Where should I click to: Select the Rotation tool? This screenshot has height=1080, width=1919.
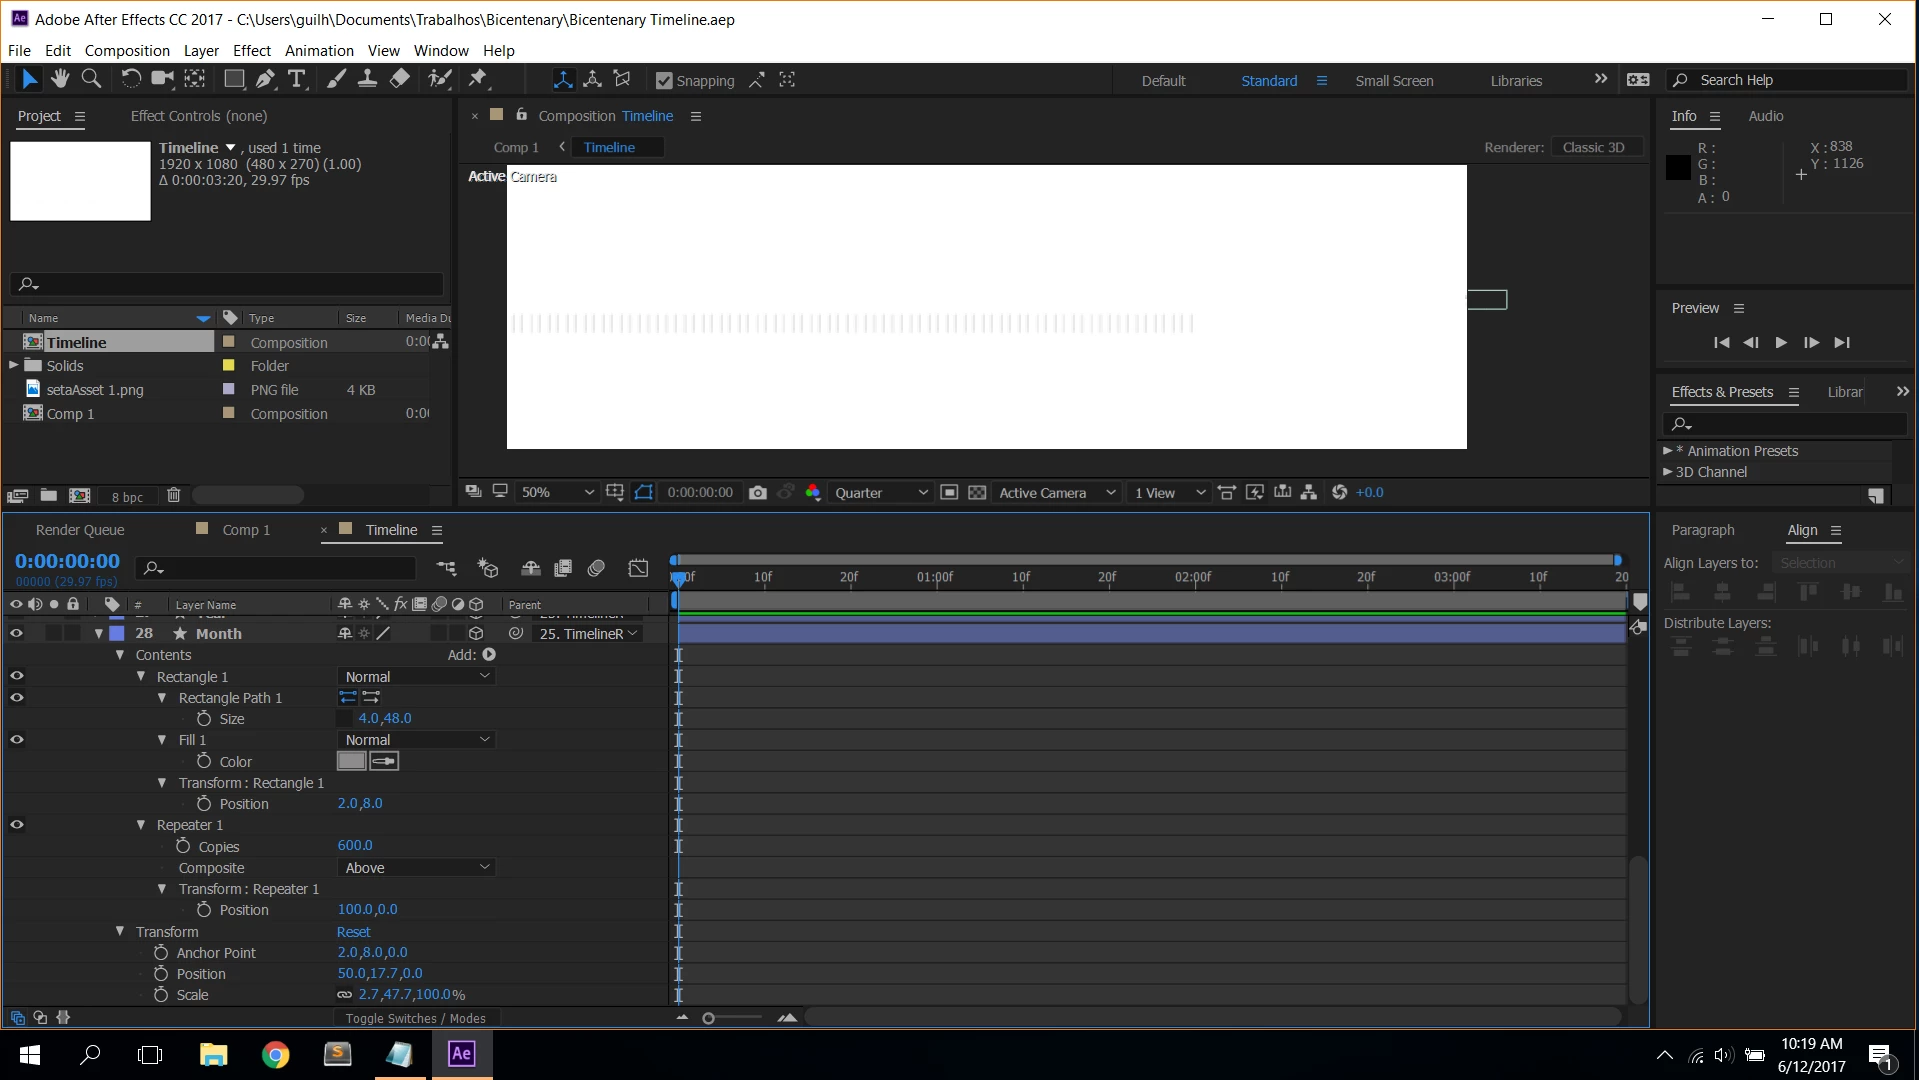pos(131,79)
